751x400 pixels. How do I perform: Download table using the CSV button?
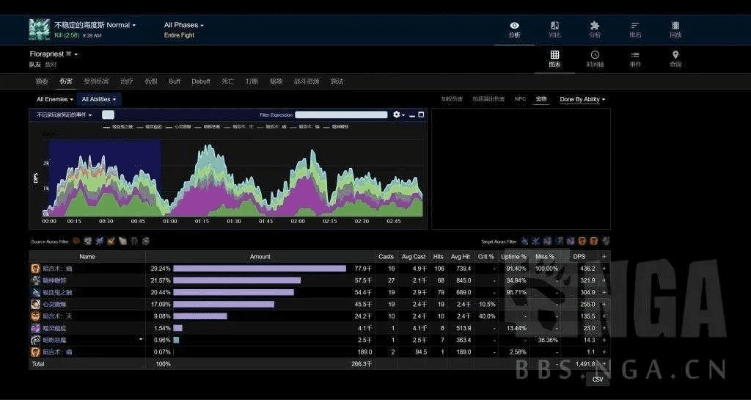[597, 379]
